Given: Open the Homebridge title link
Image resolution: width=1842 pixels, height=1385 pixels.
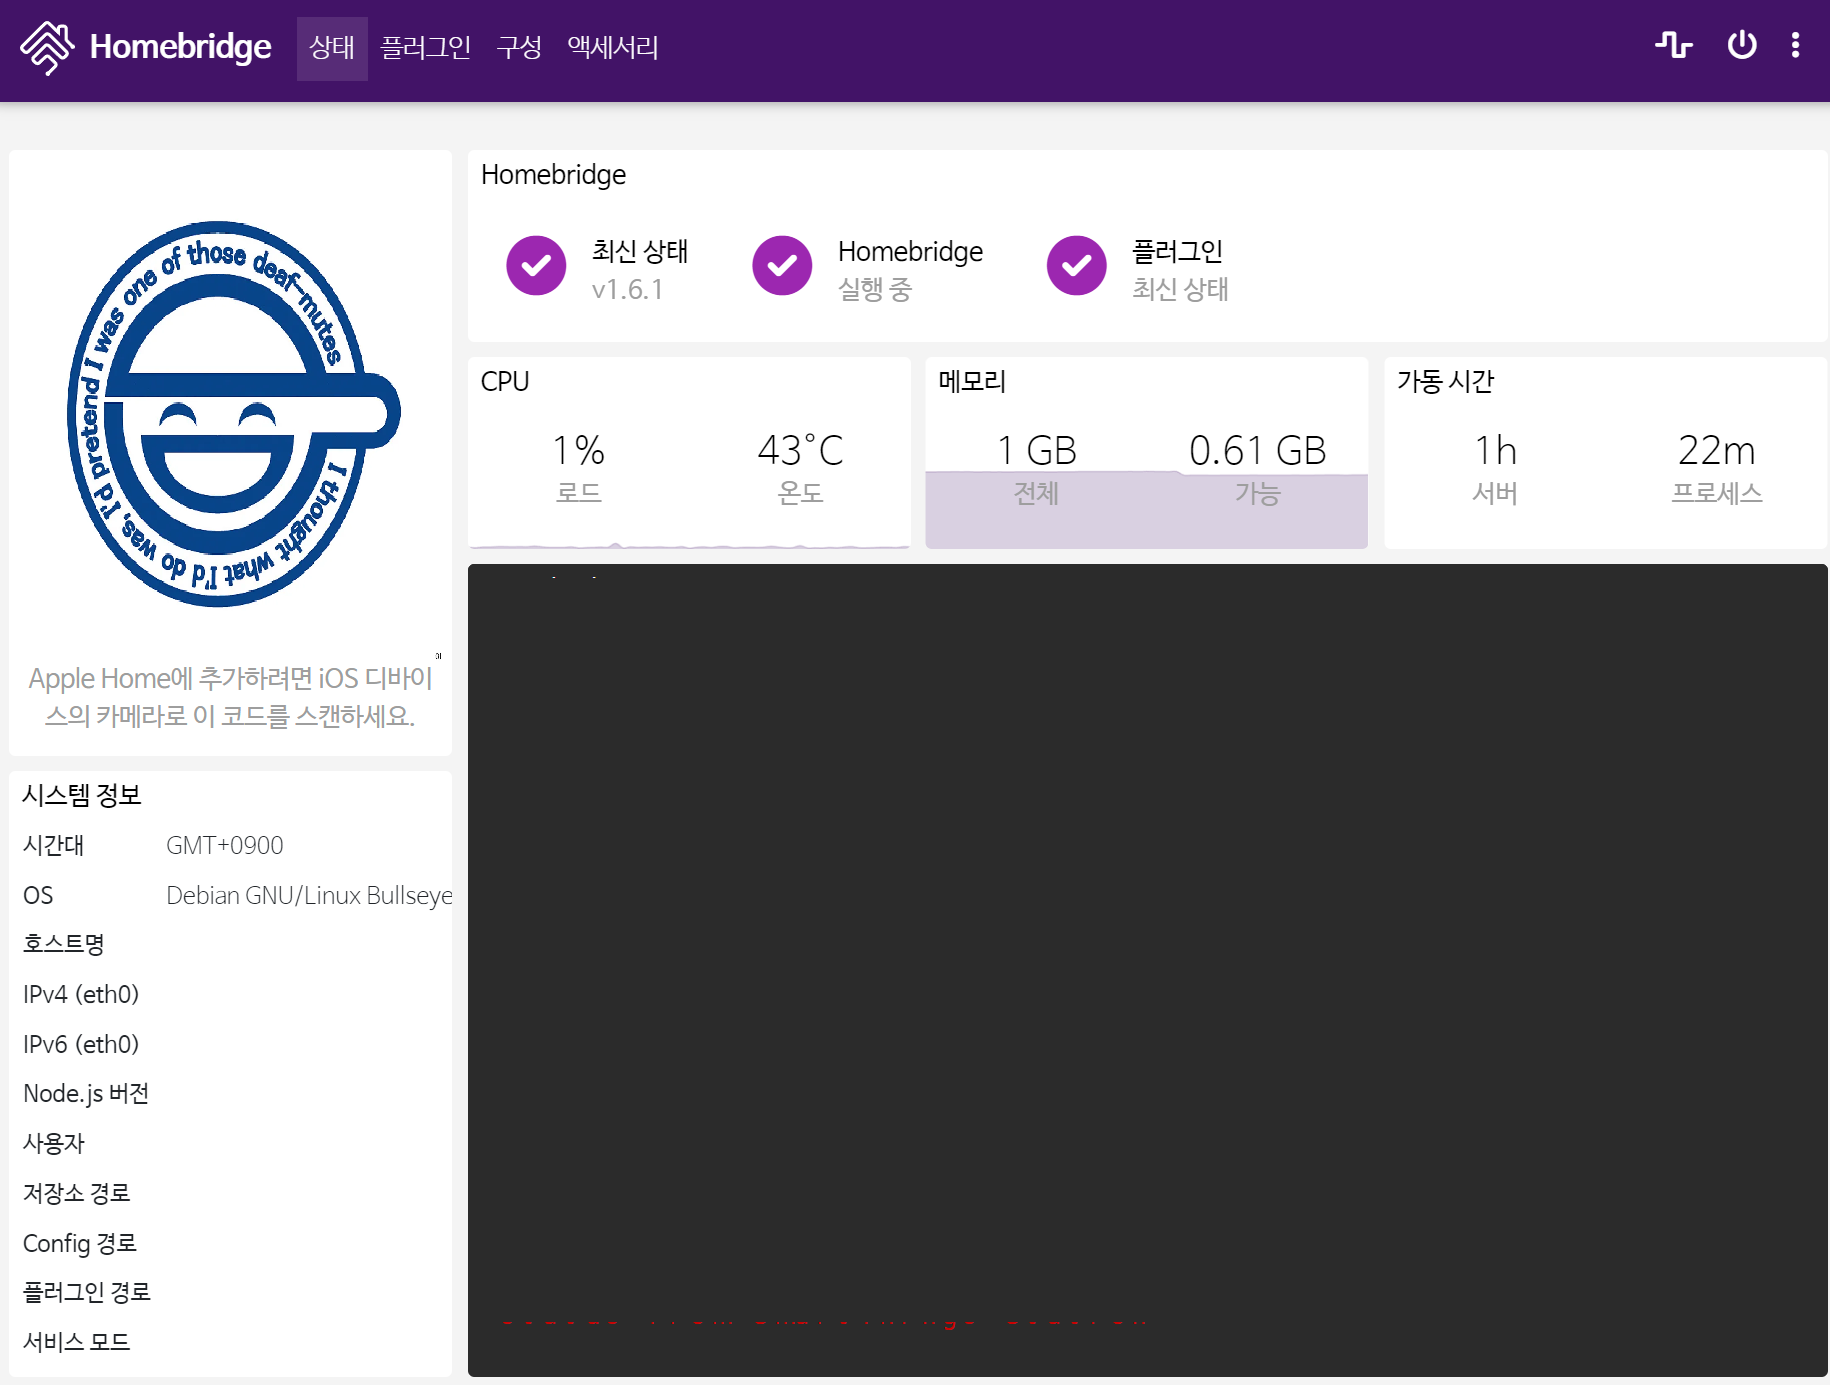Looking at the screenshot, I should pos(180,47).
